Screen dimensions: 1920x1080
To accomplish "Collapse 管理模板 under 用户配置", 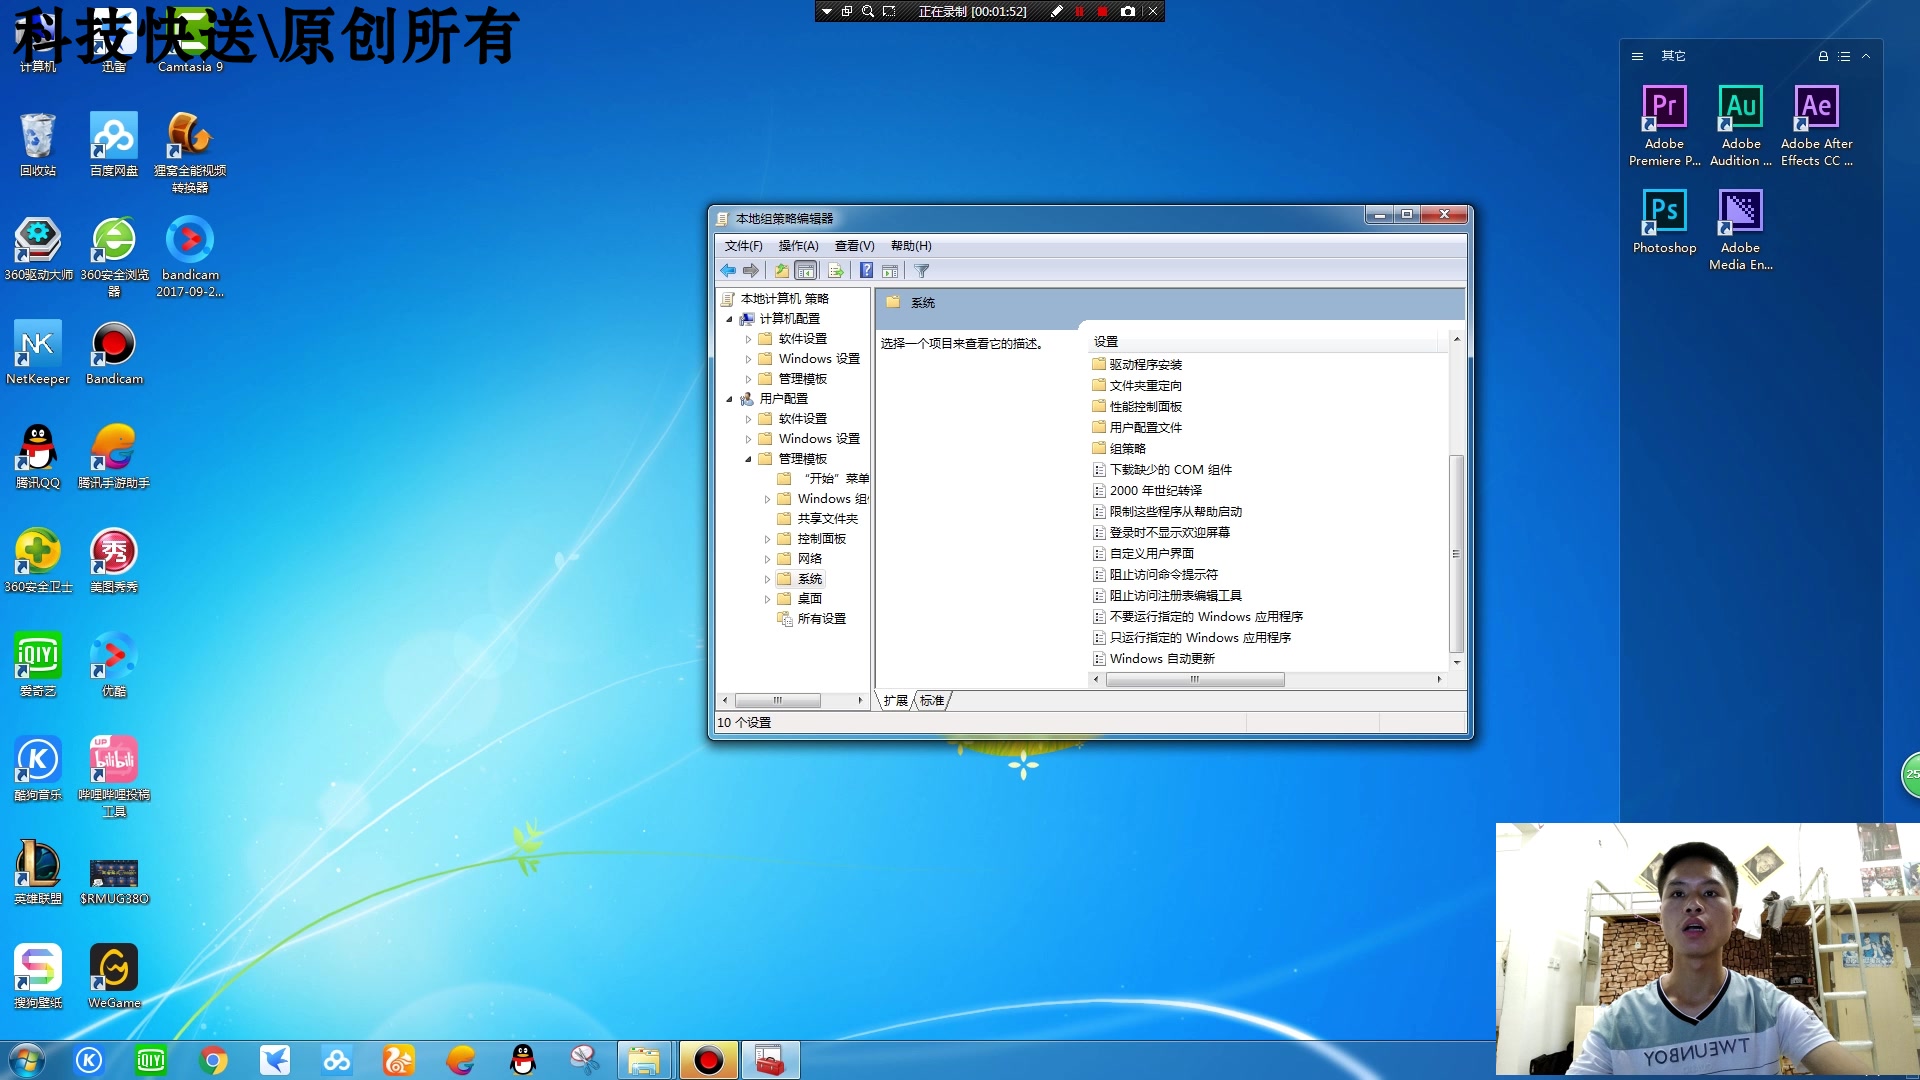I will 748,459.
